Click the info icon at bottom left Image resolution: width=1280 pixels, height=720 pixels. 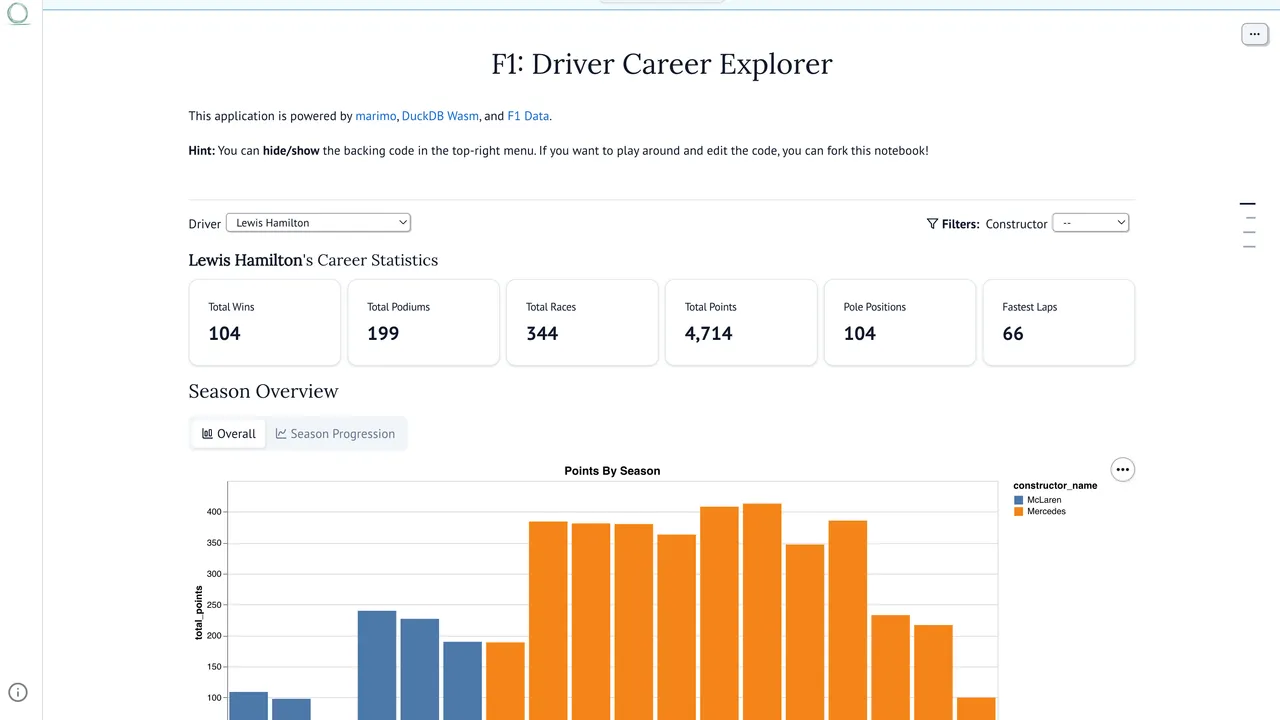click(x=18, y=692)
